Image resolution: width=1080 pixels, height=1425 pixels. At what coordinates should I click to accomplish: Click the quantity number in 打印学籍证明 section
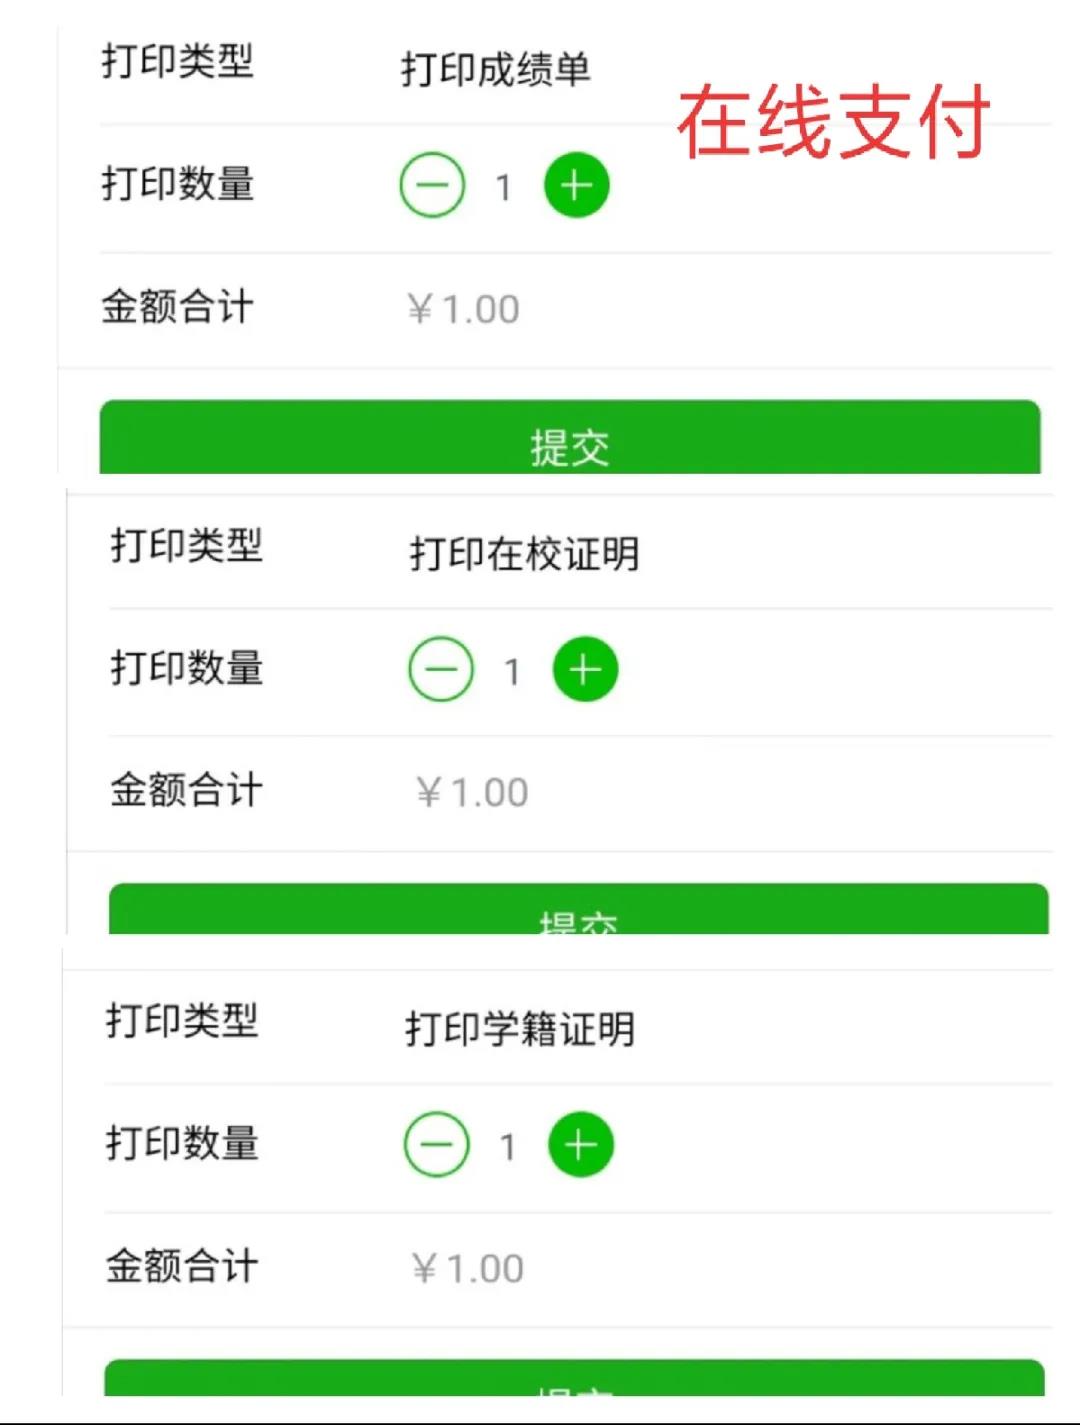508,1146
